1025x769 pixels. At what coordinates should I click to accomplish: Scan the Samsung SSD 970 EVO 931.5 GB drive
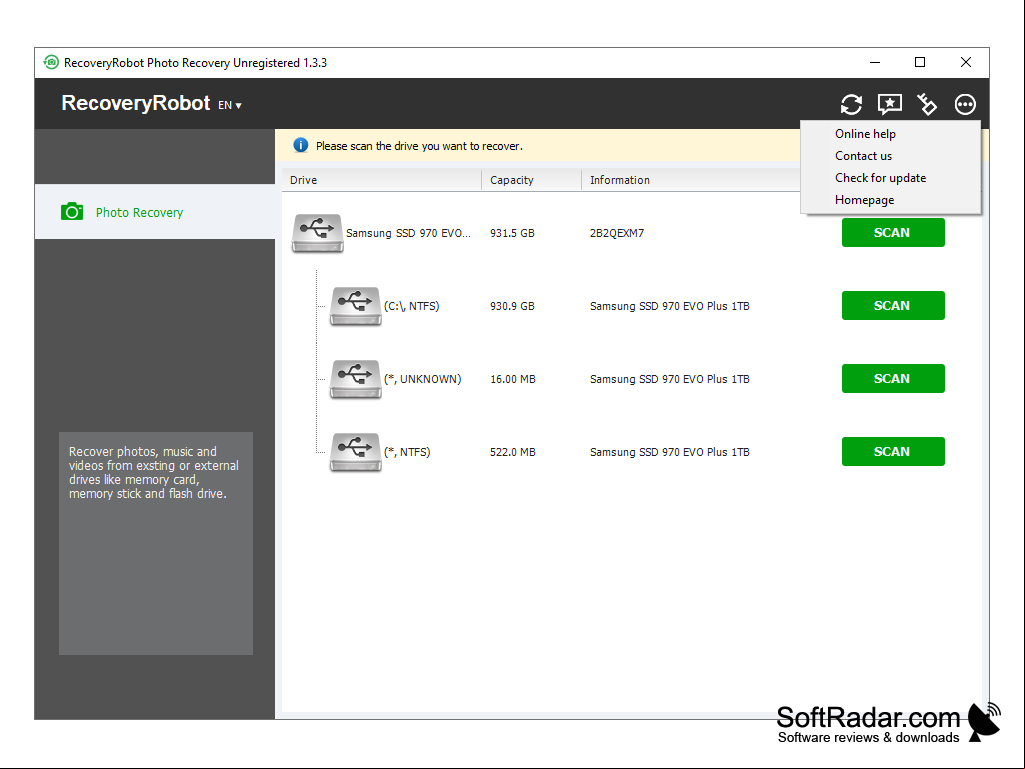coord(893,233)
